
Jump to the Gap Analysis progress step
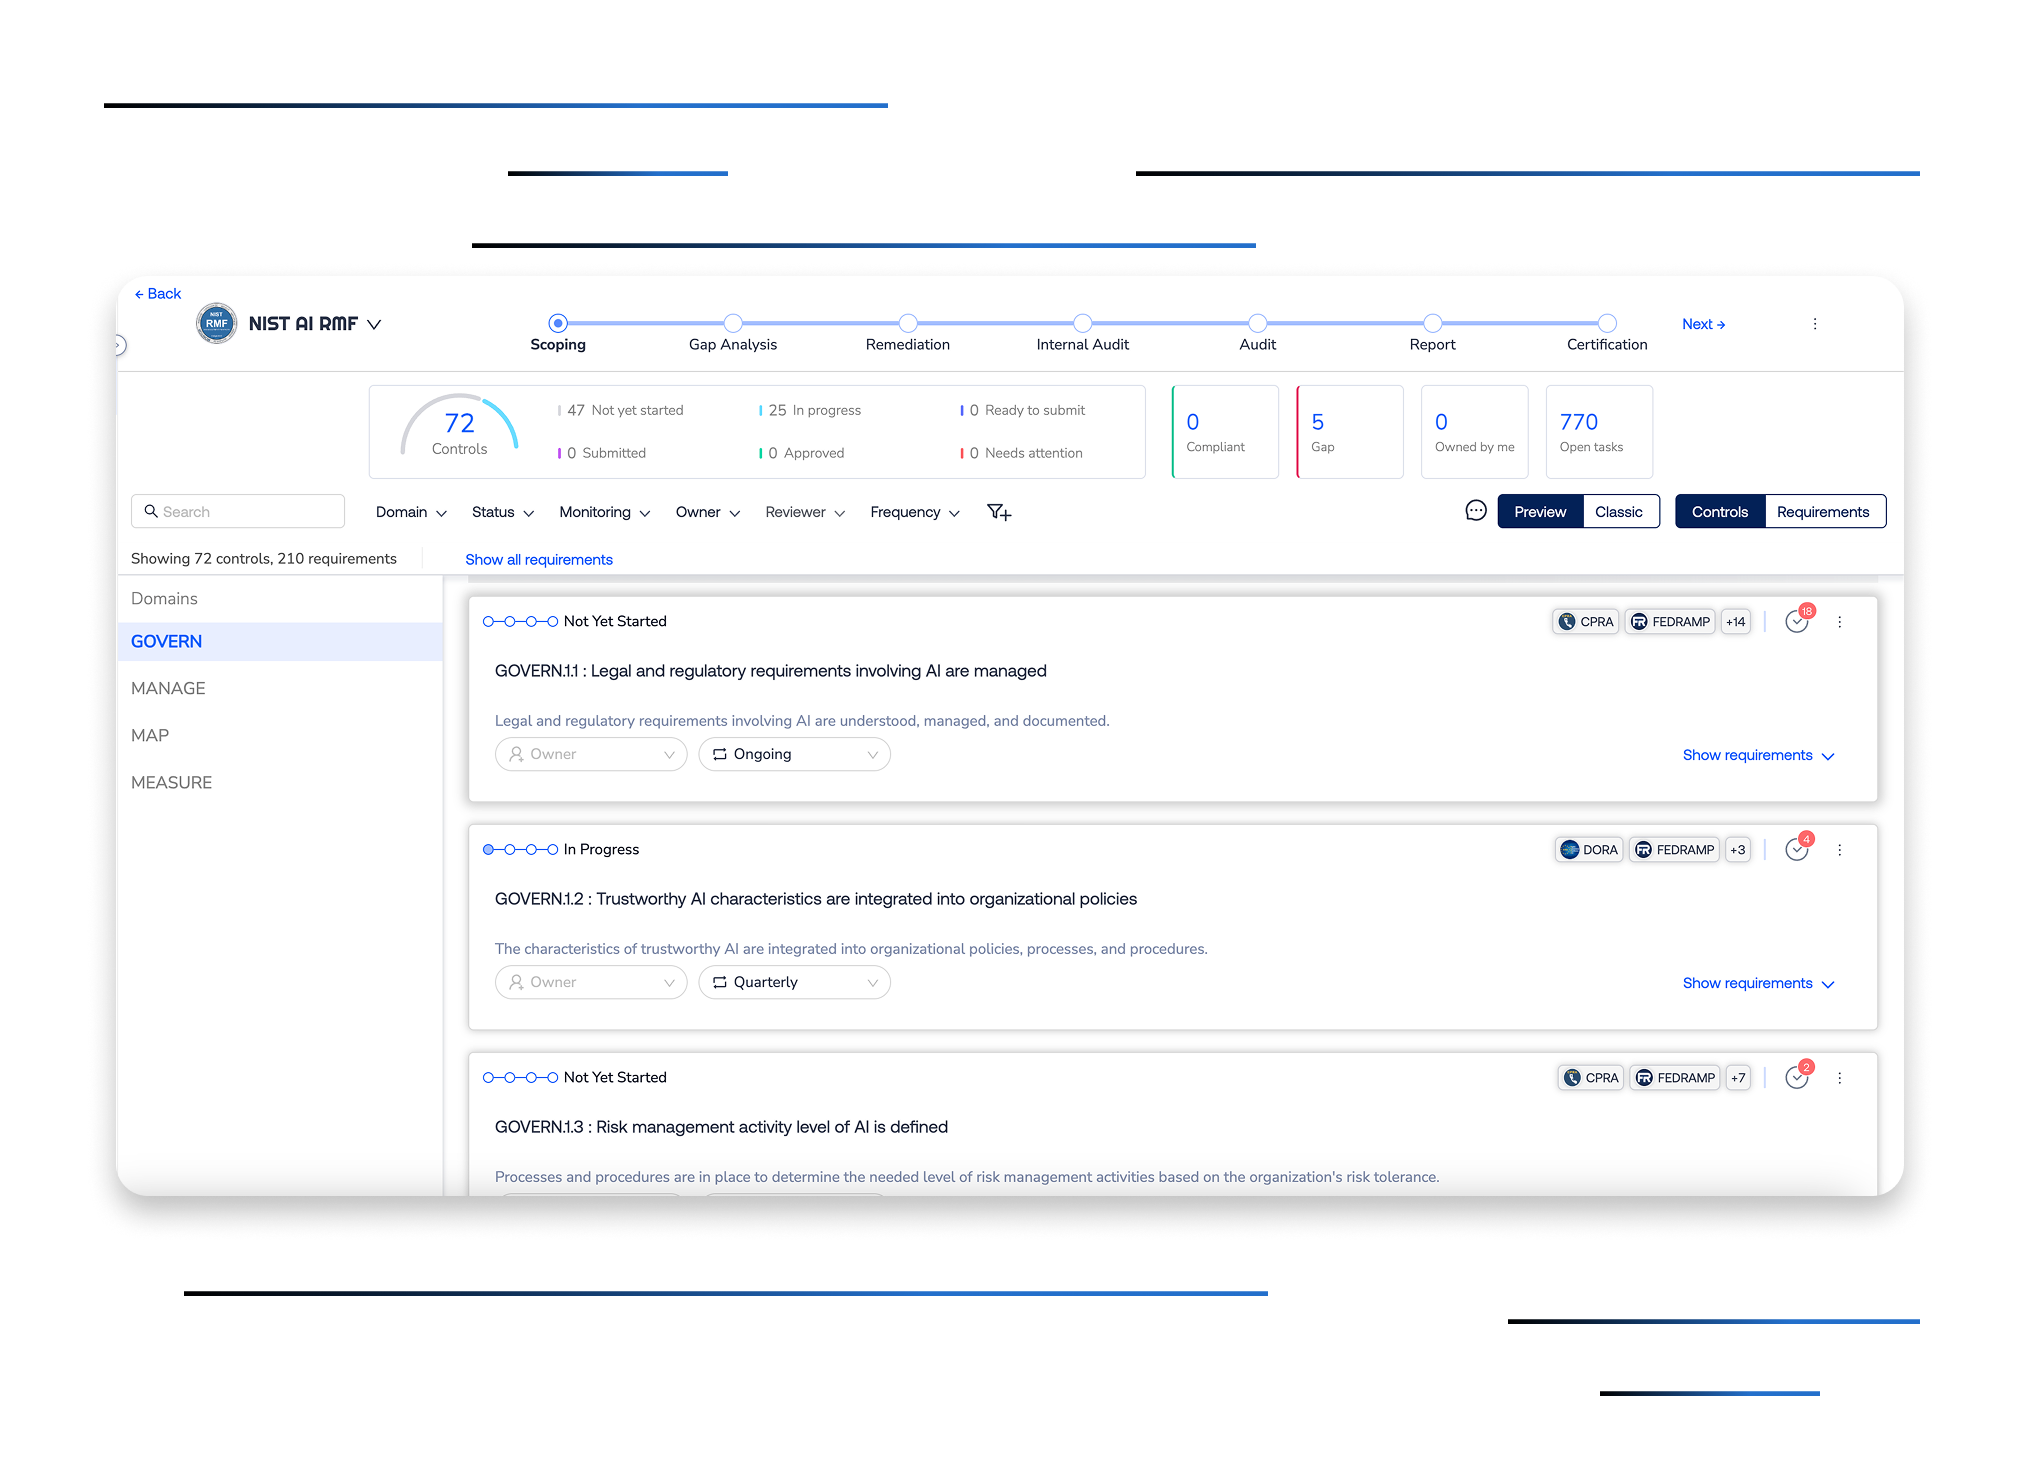pos(732,324)
